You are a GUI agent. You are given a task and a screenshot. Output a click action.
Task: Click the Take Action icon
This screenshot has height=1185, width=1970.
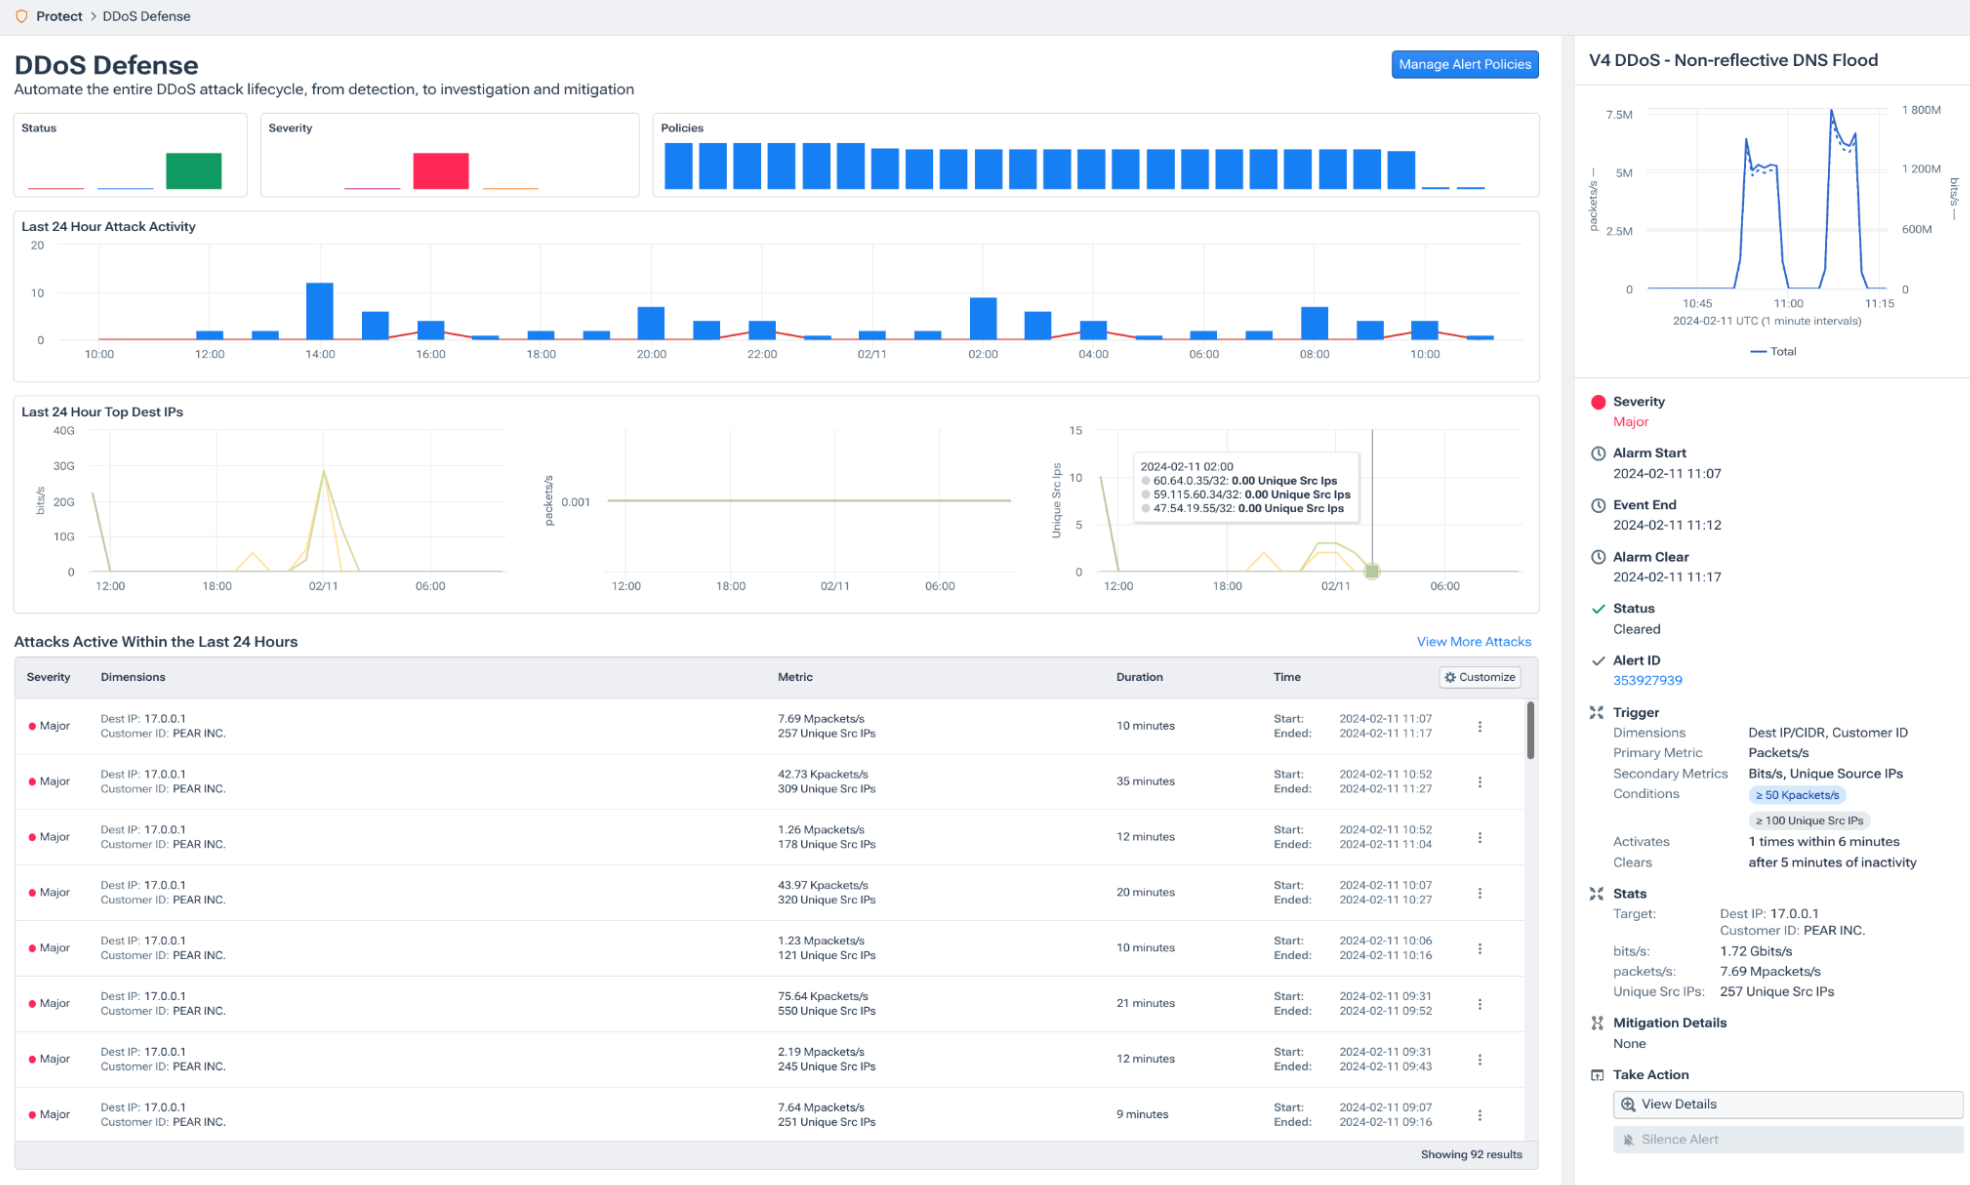point(1597,1075)
